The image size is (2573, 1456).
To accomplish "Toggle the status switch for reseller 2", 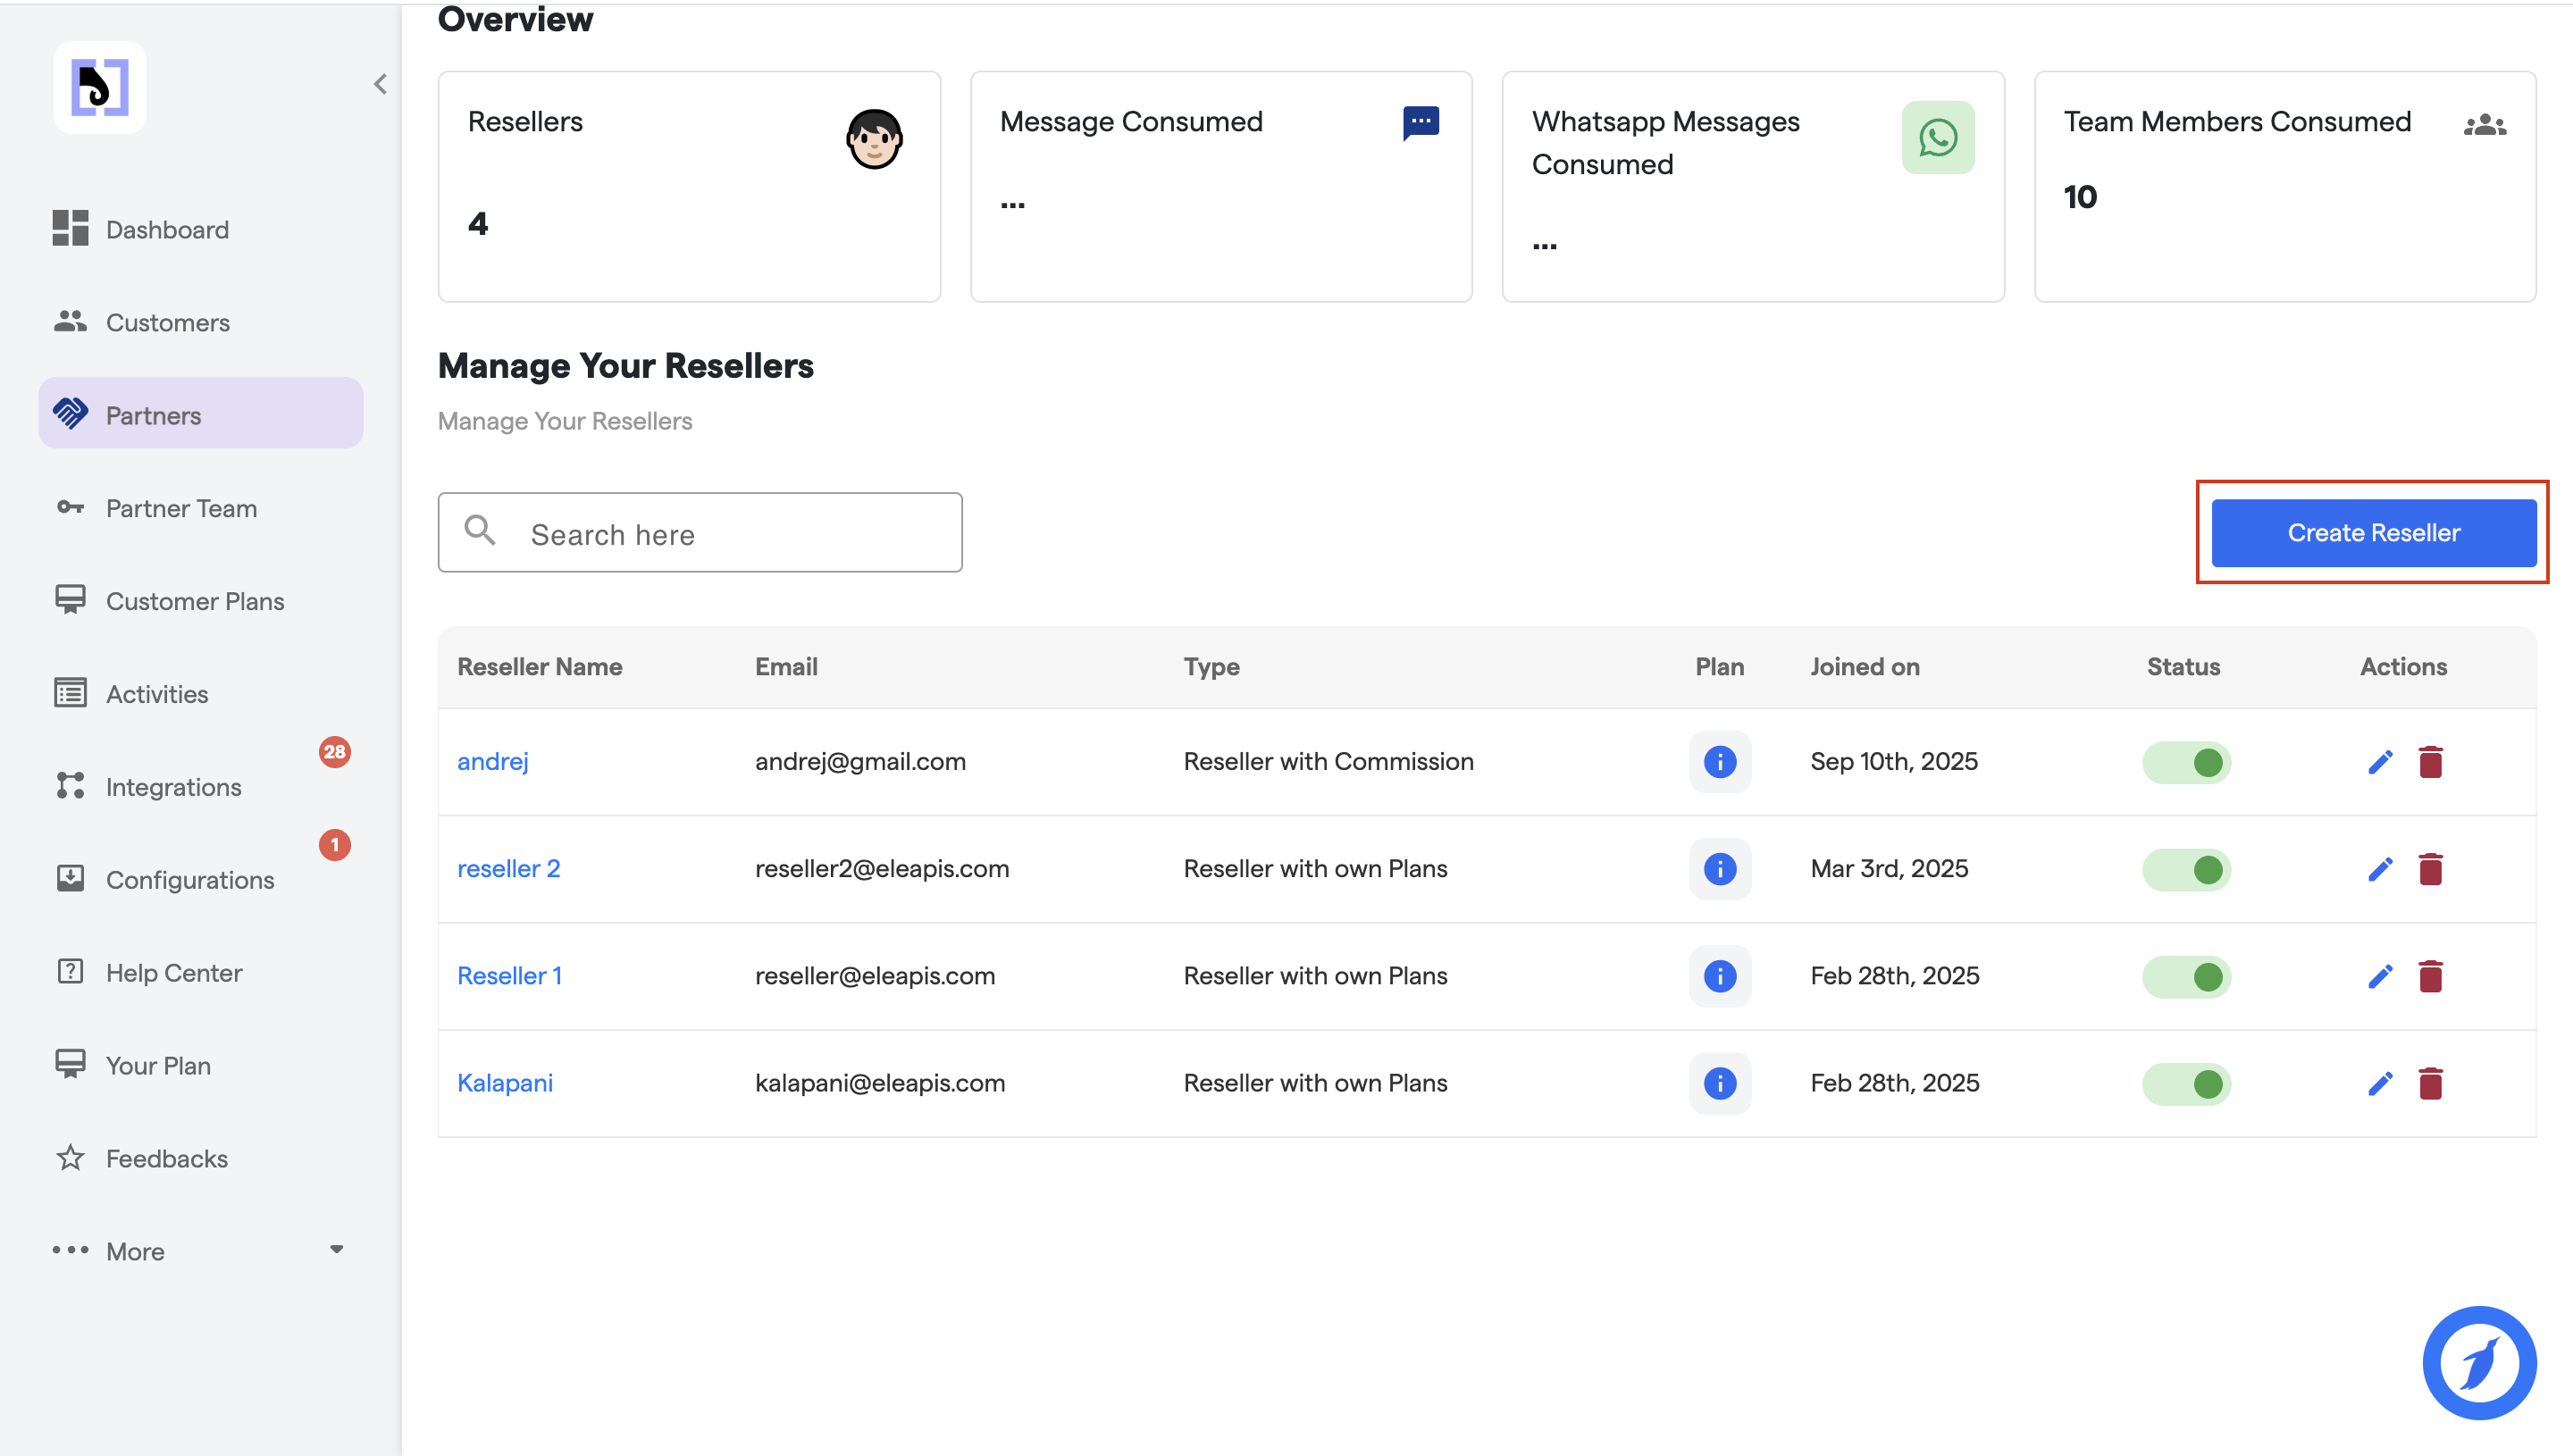I will (x=2186, y=869).
